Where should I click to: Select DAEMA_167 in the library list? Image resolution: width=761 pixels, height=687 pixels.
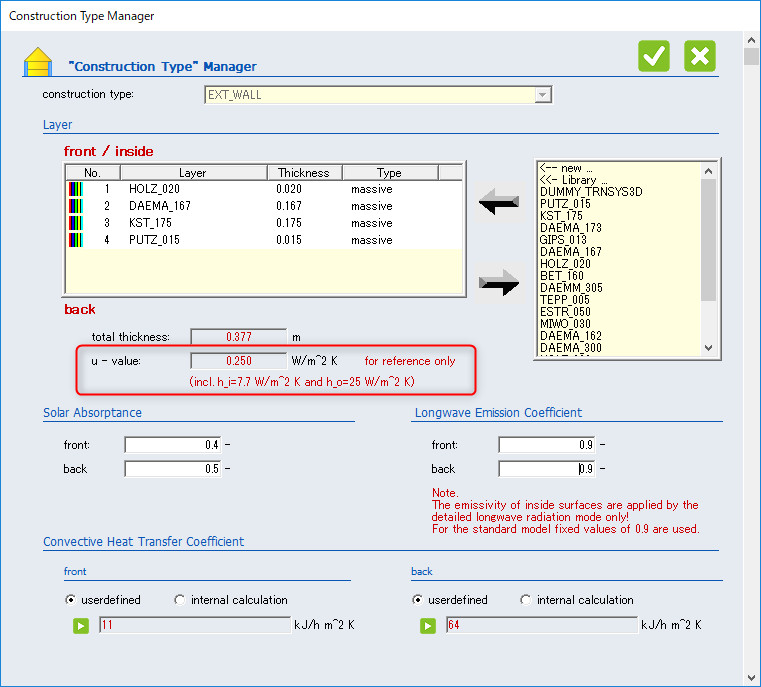click(x=570, y=252)
